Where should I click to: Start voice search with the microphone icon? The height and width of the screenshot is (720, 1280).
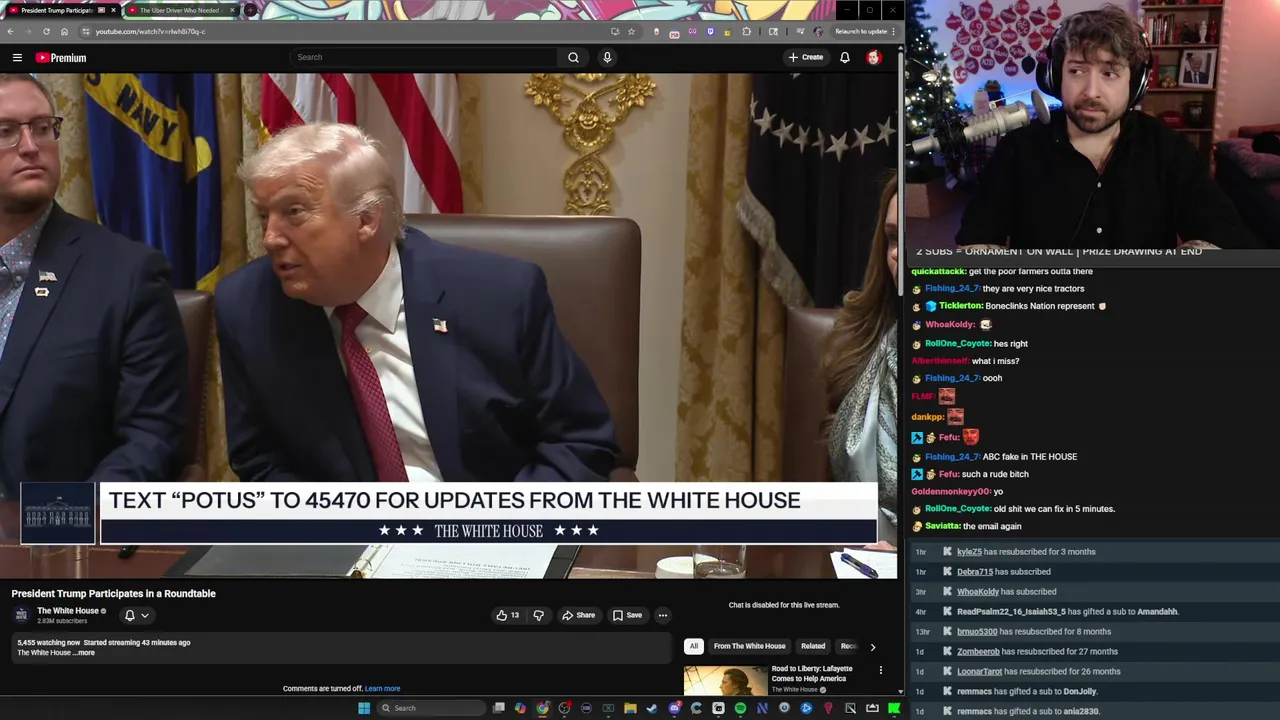coord(607,58)
